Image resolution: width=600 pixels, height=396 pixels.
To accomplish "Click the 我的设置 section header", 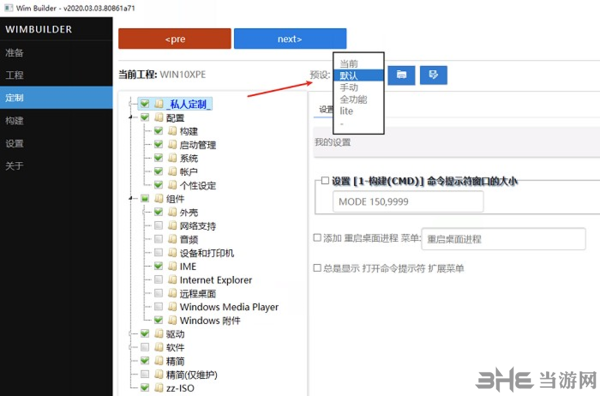I will click(x=457, y=142).
